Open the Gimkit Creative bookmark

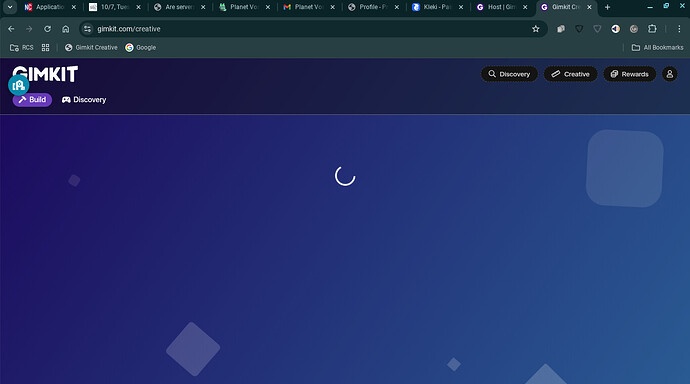tap(91, 48)
